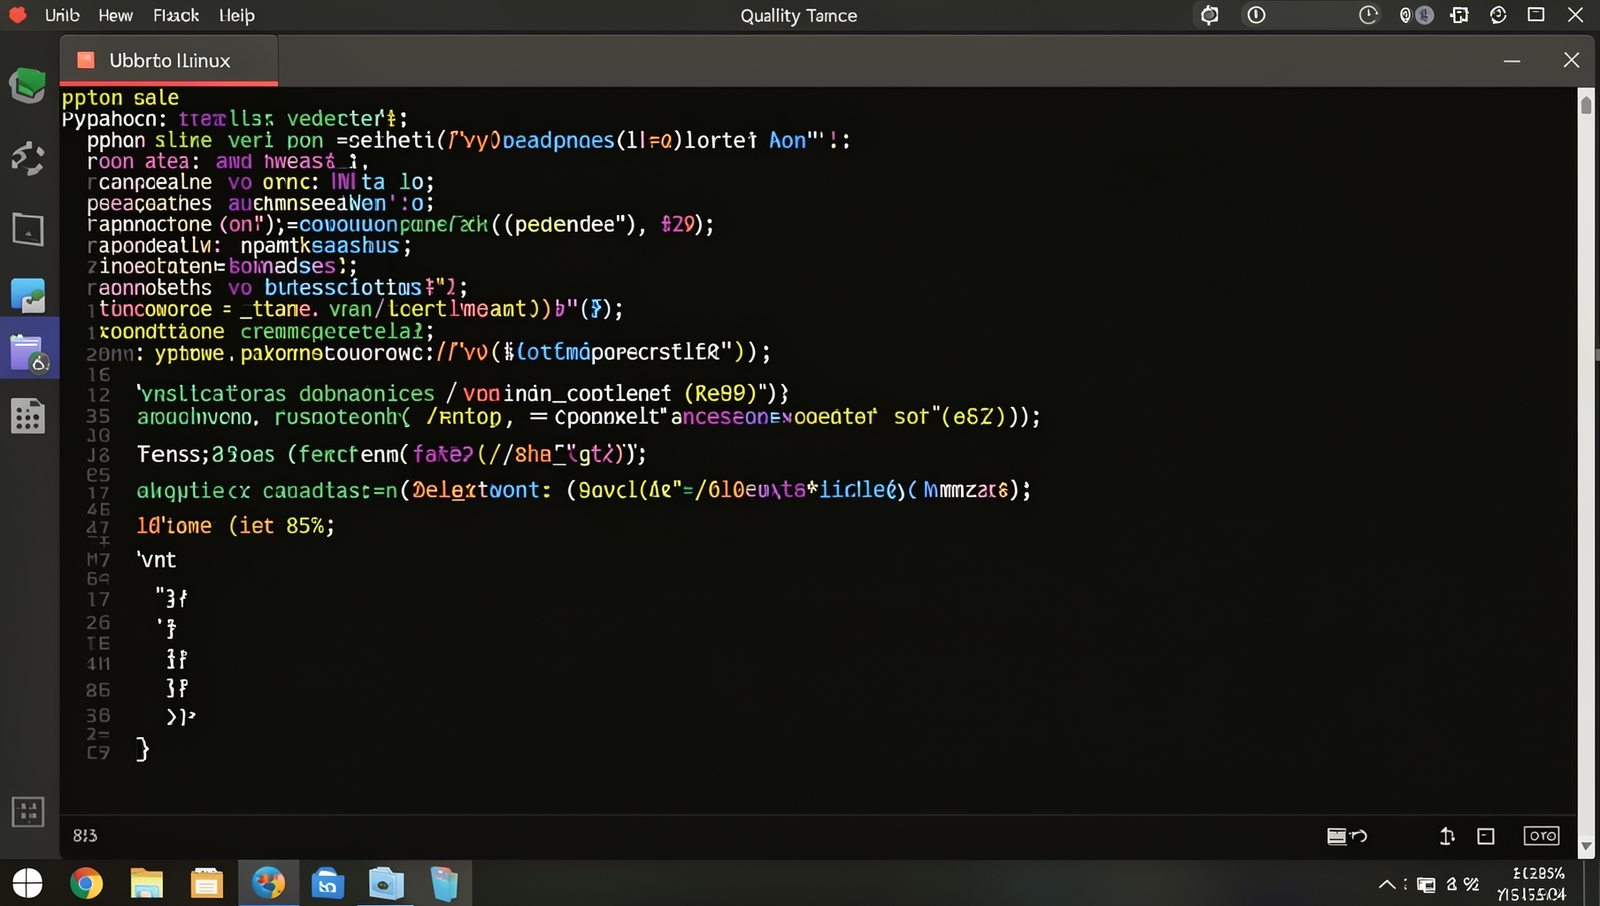Image resolution: width=1600 pixels, height=906 pixels.
Task: Click the 'ppton sale' line in terminal
Action: [x=120, y=97]
